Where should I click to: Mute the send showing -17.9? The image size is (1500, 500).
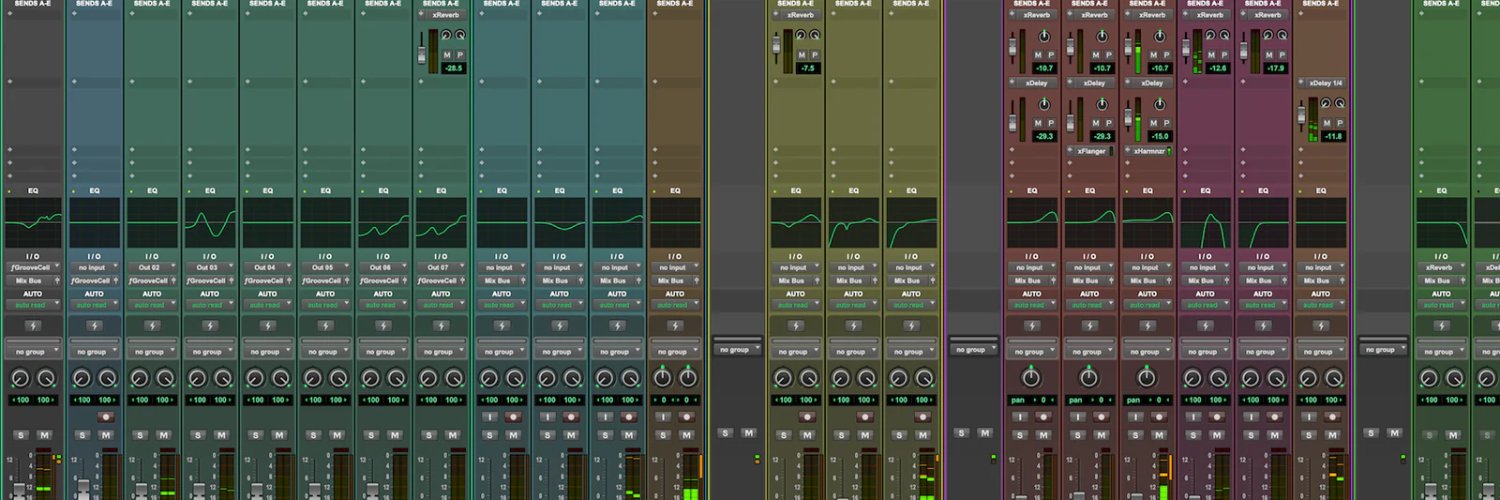click(1269, 54)
